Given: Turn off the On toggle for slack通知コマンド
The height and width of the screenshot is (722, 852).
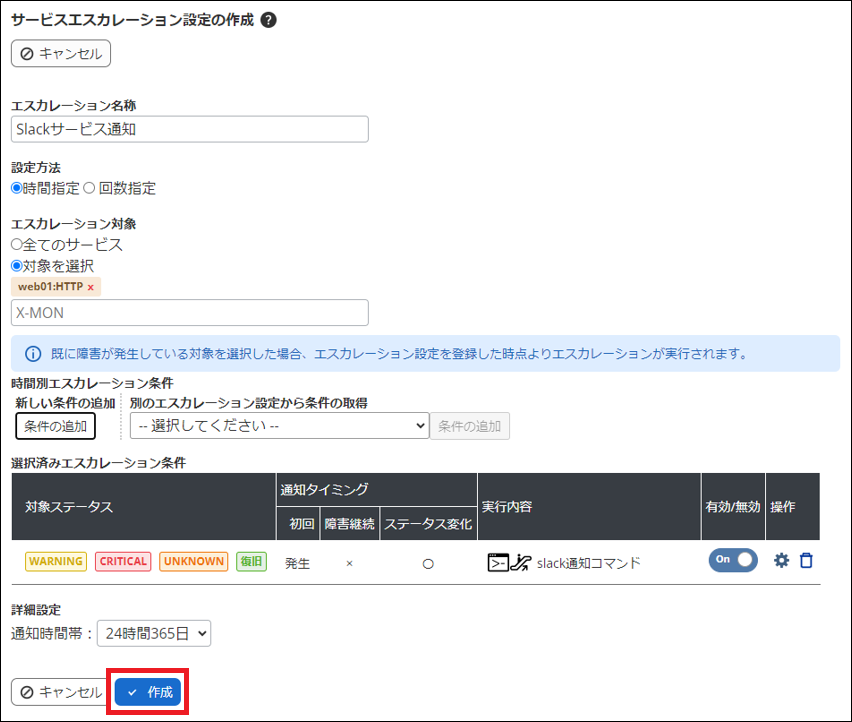Looking at the screenshot, I should click(x=732, y=560).
